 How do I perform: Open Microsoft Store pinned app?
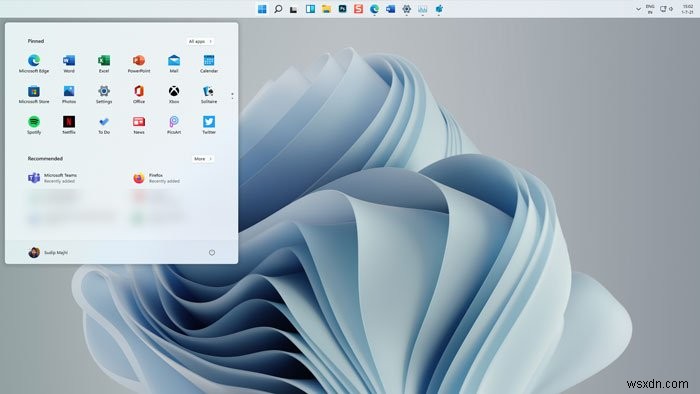pos(34,94)
